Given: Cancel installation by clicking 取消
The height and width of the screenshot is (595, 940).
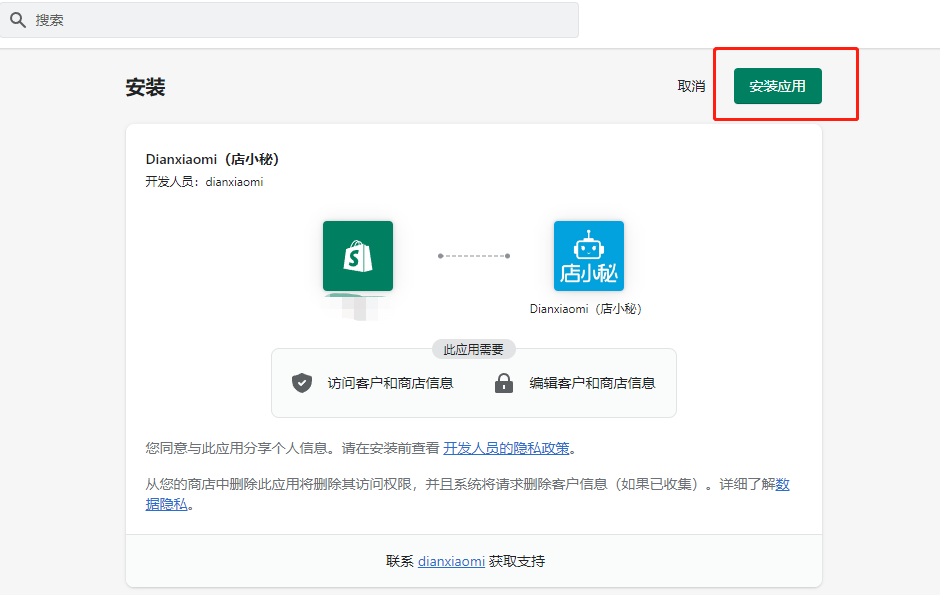Looking at the screenshot, I should coord(691,86).
